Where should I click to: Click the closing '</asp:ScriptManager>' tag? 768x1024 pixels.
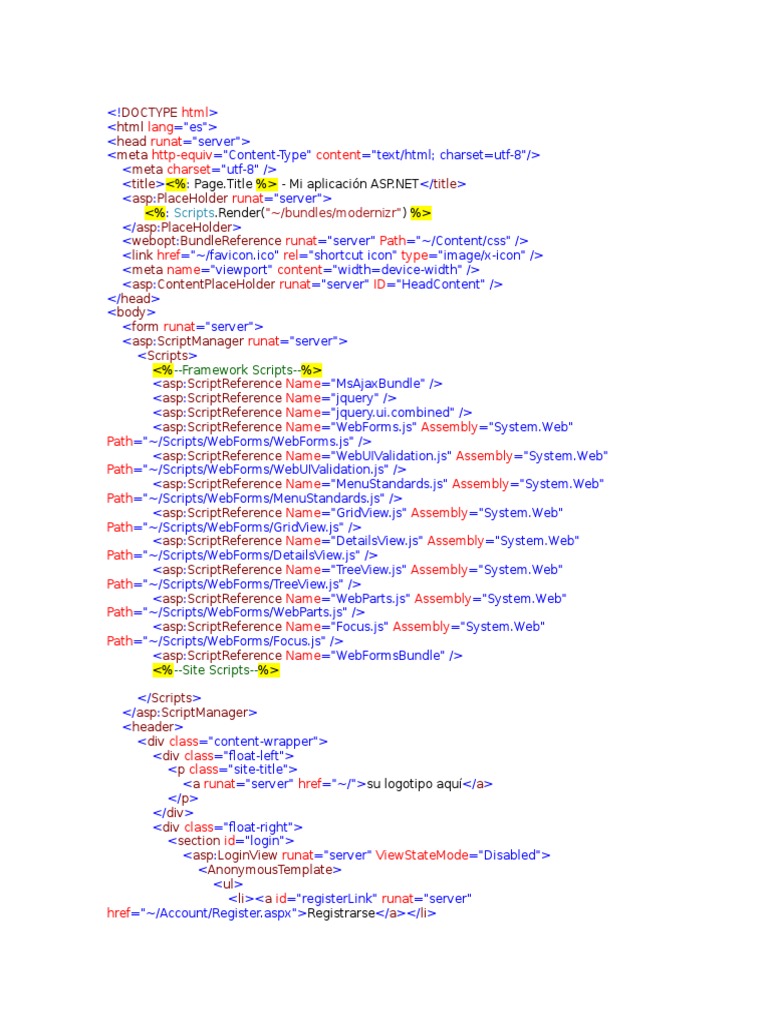point(189,712)
